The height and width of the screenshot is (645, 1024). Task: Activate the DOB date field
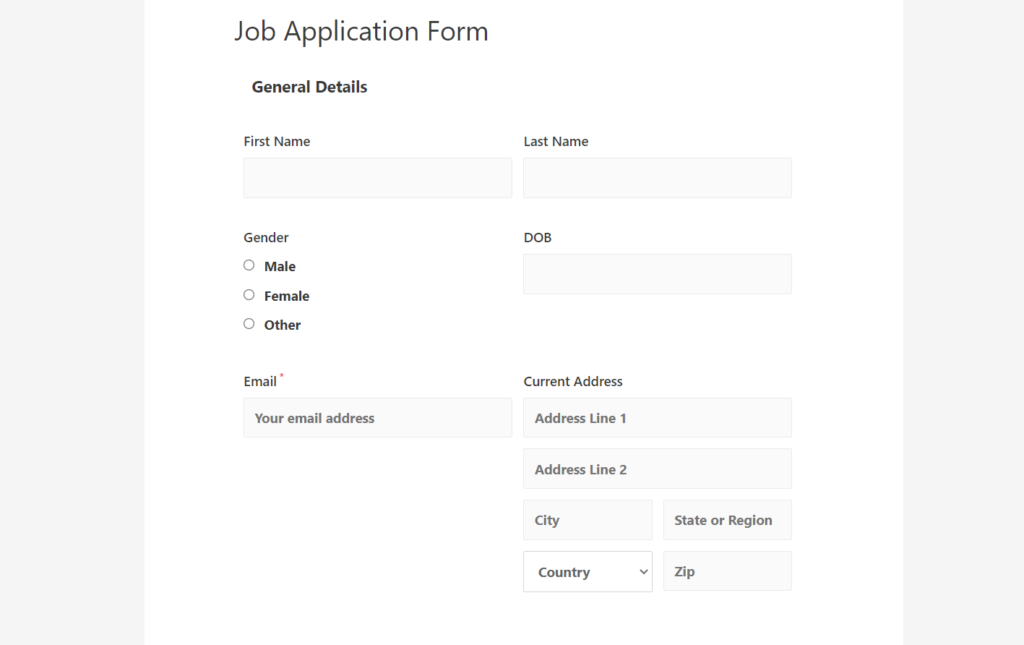657,274
